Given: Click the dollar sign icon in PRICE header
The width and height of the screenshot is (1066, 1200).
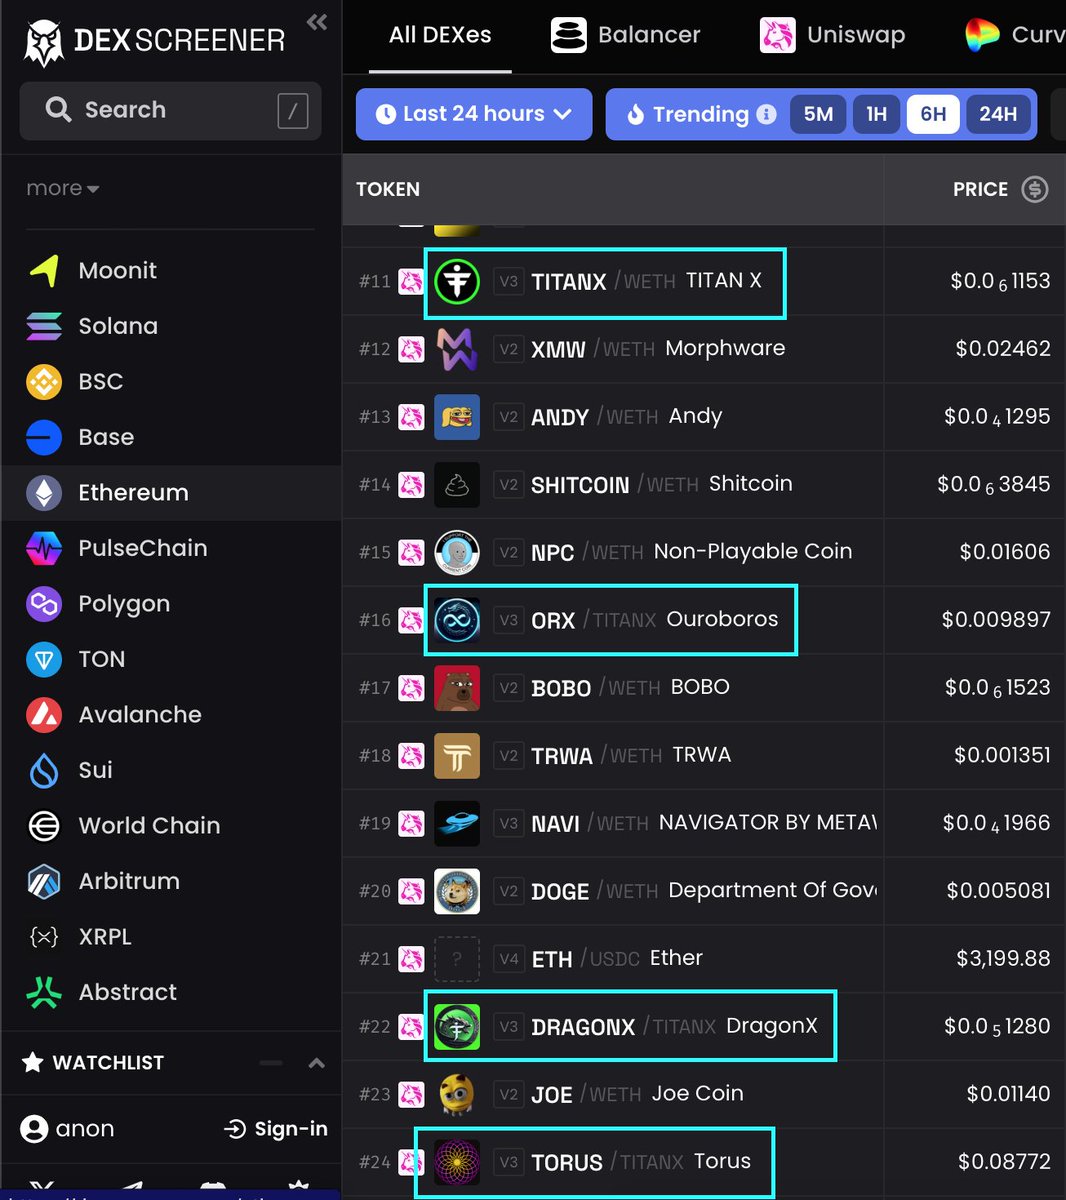Looking at the screenshot, I should click(x=1035, y=189).
